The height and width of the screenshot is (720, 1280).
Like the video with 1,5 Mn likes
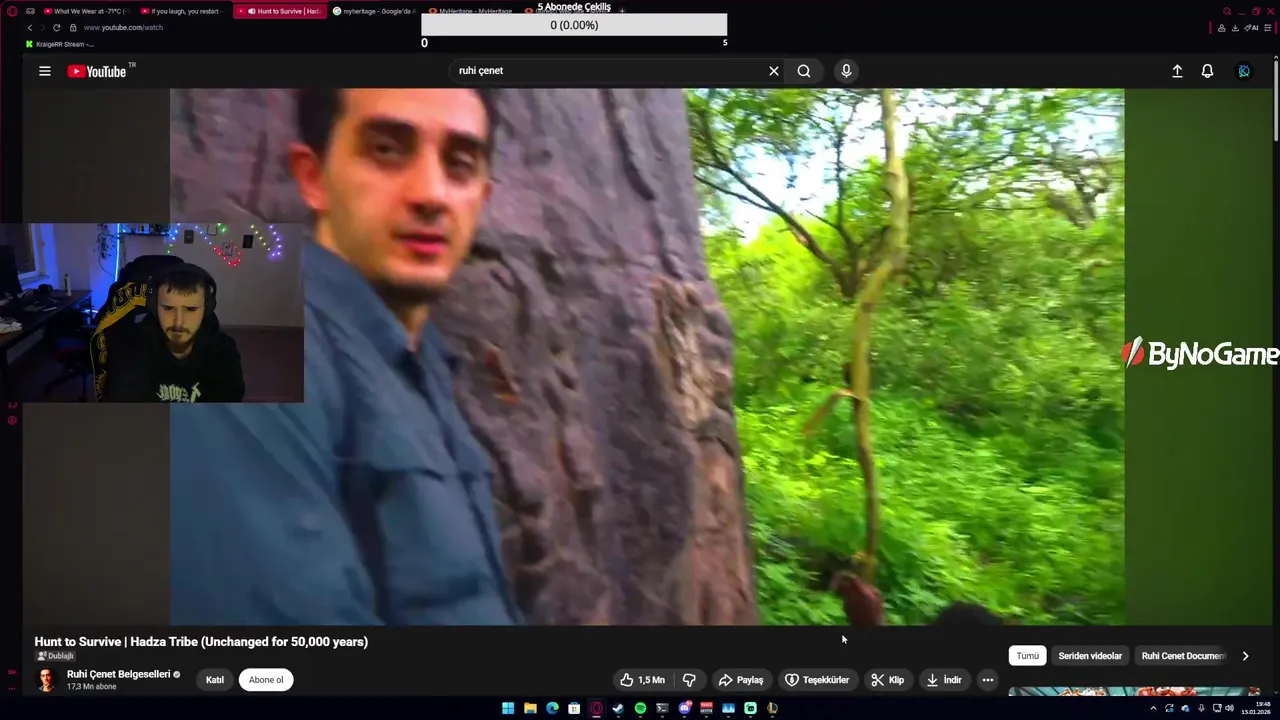click(x=641, y=680)
